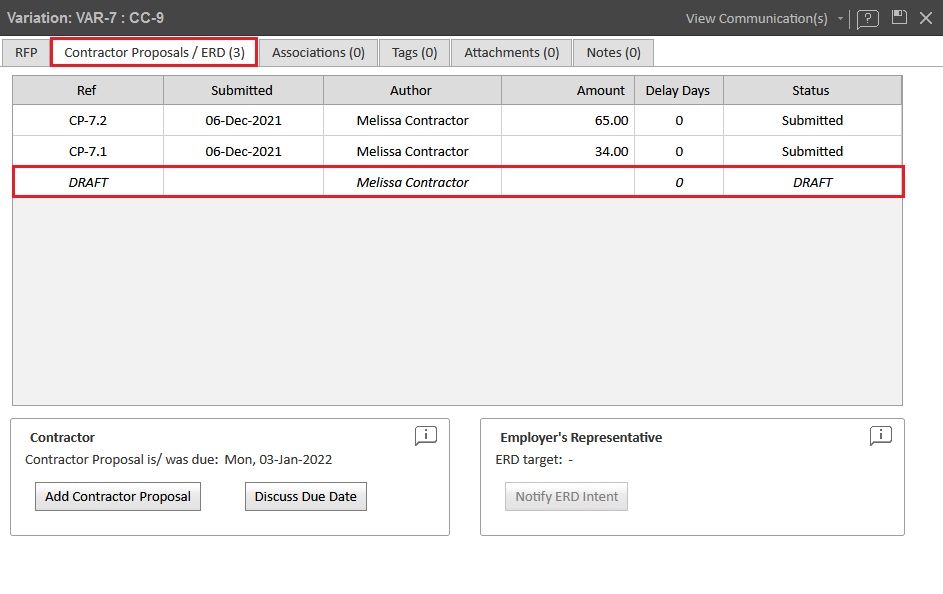Click the Discuss Due Date button
This screenshot has width=943, height=594.
(305, 496)
